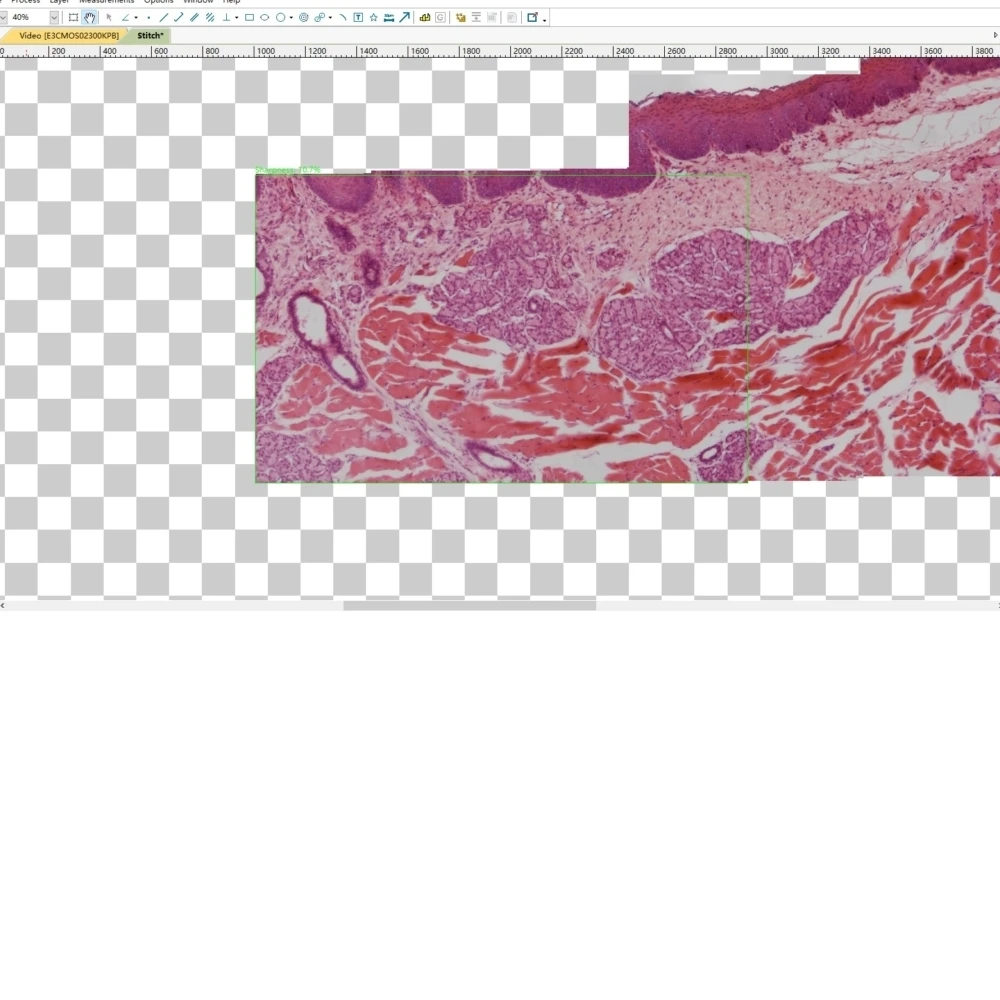Screen dimensions: 1000x1000
Task: Select the hand pan tool
Action: pos(89,18)
